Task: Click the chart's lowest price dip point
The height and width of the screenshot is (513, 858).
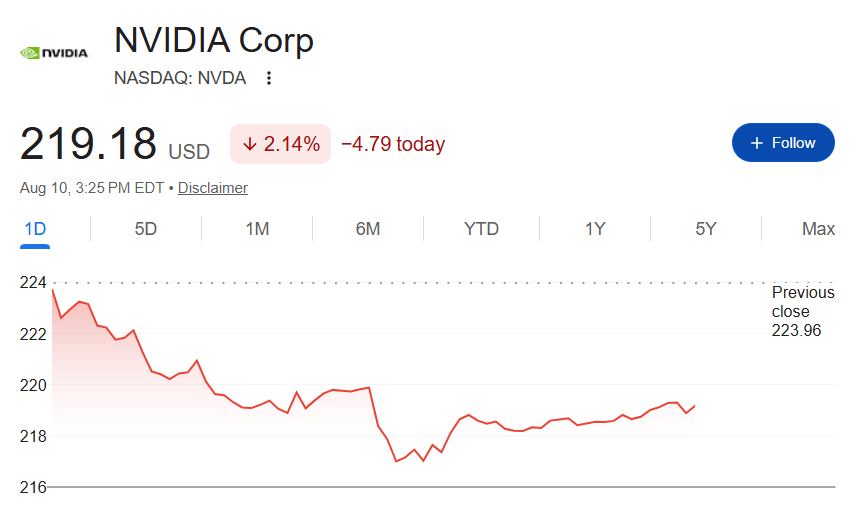Action: 396,462
